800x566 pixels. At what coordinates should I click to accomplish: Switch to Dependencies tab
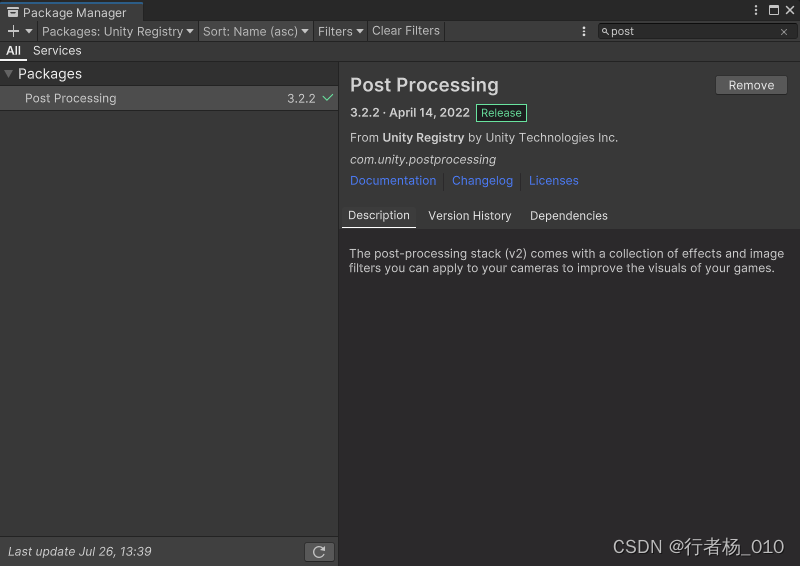[568, 216]
